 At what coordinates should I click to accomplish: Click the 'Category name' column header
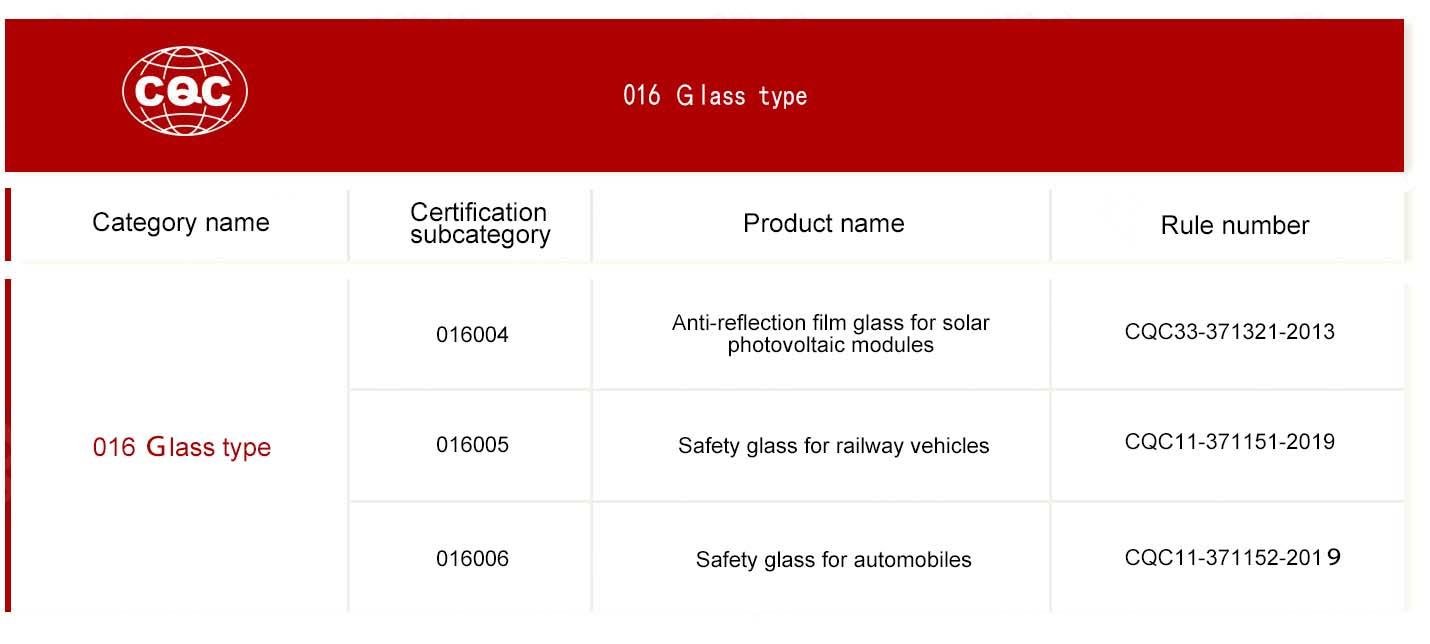(181, 222)
